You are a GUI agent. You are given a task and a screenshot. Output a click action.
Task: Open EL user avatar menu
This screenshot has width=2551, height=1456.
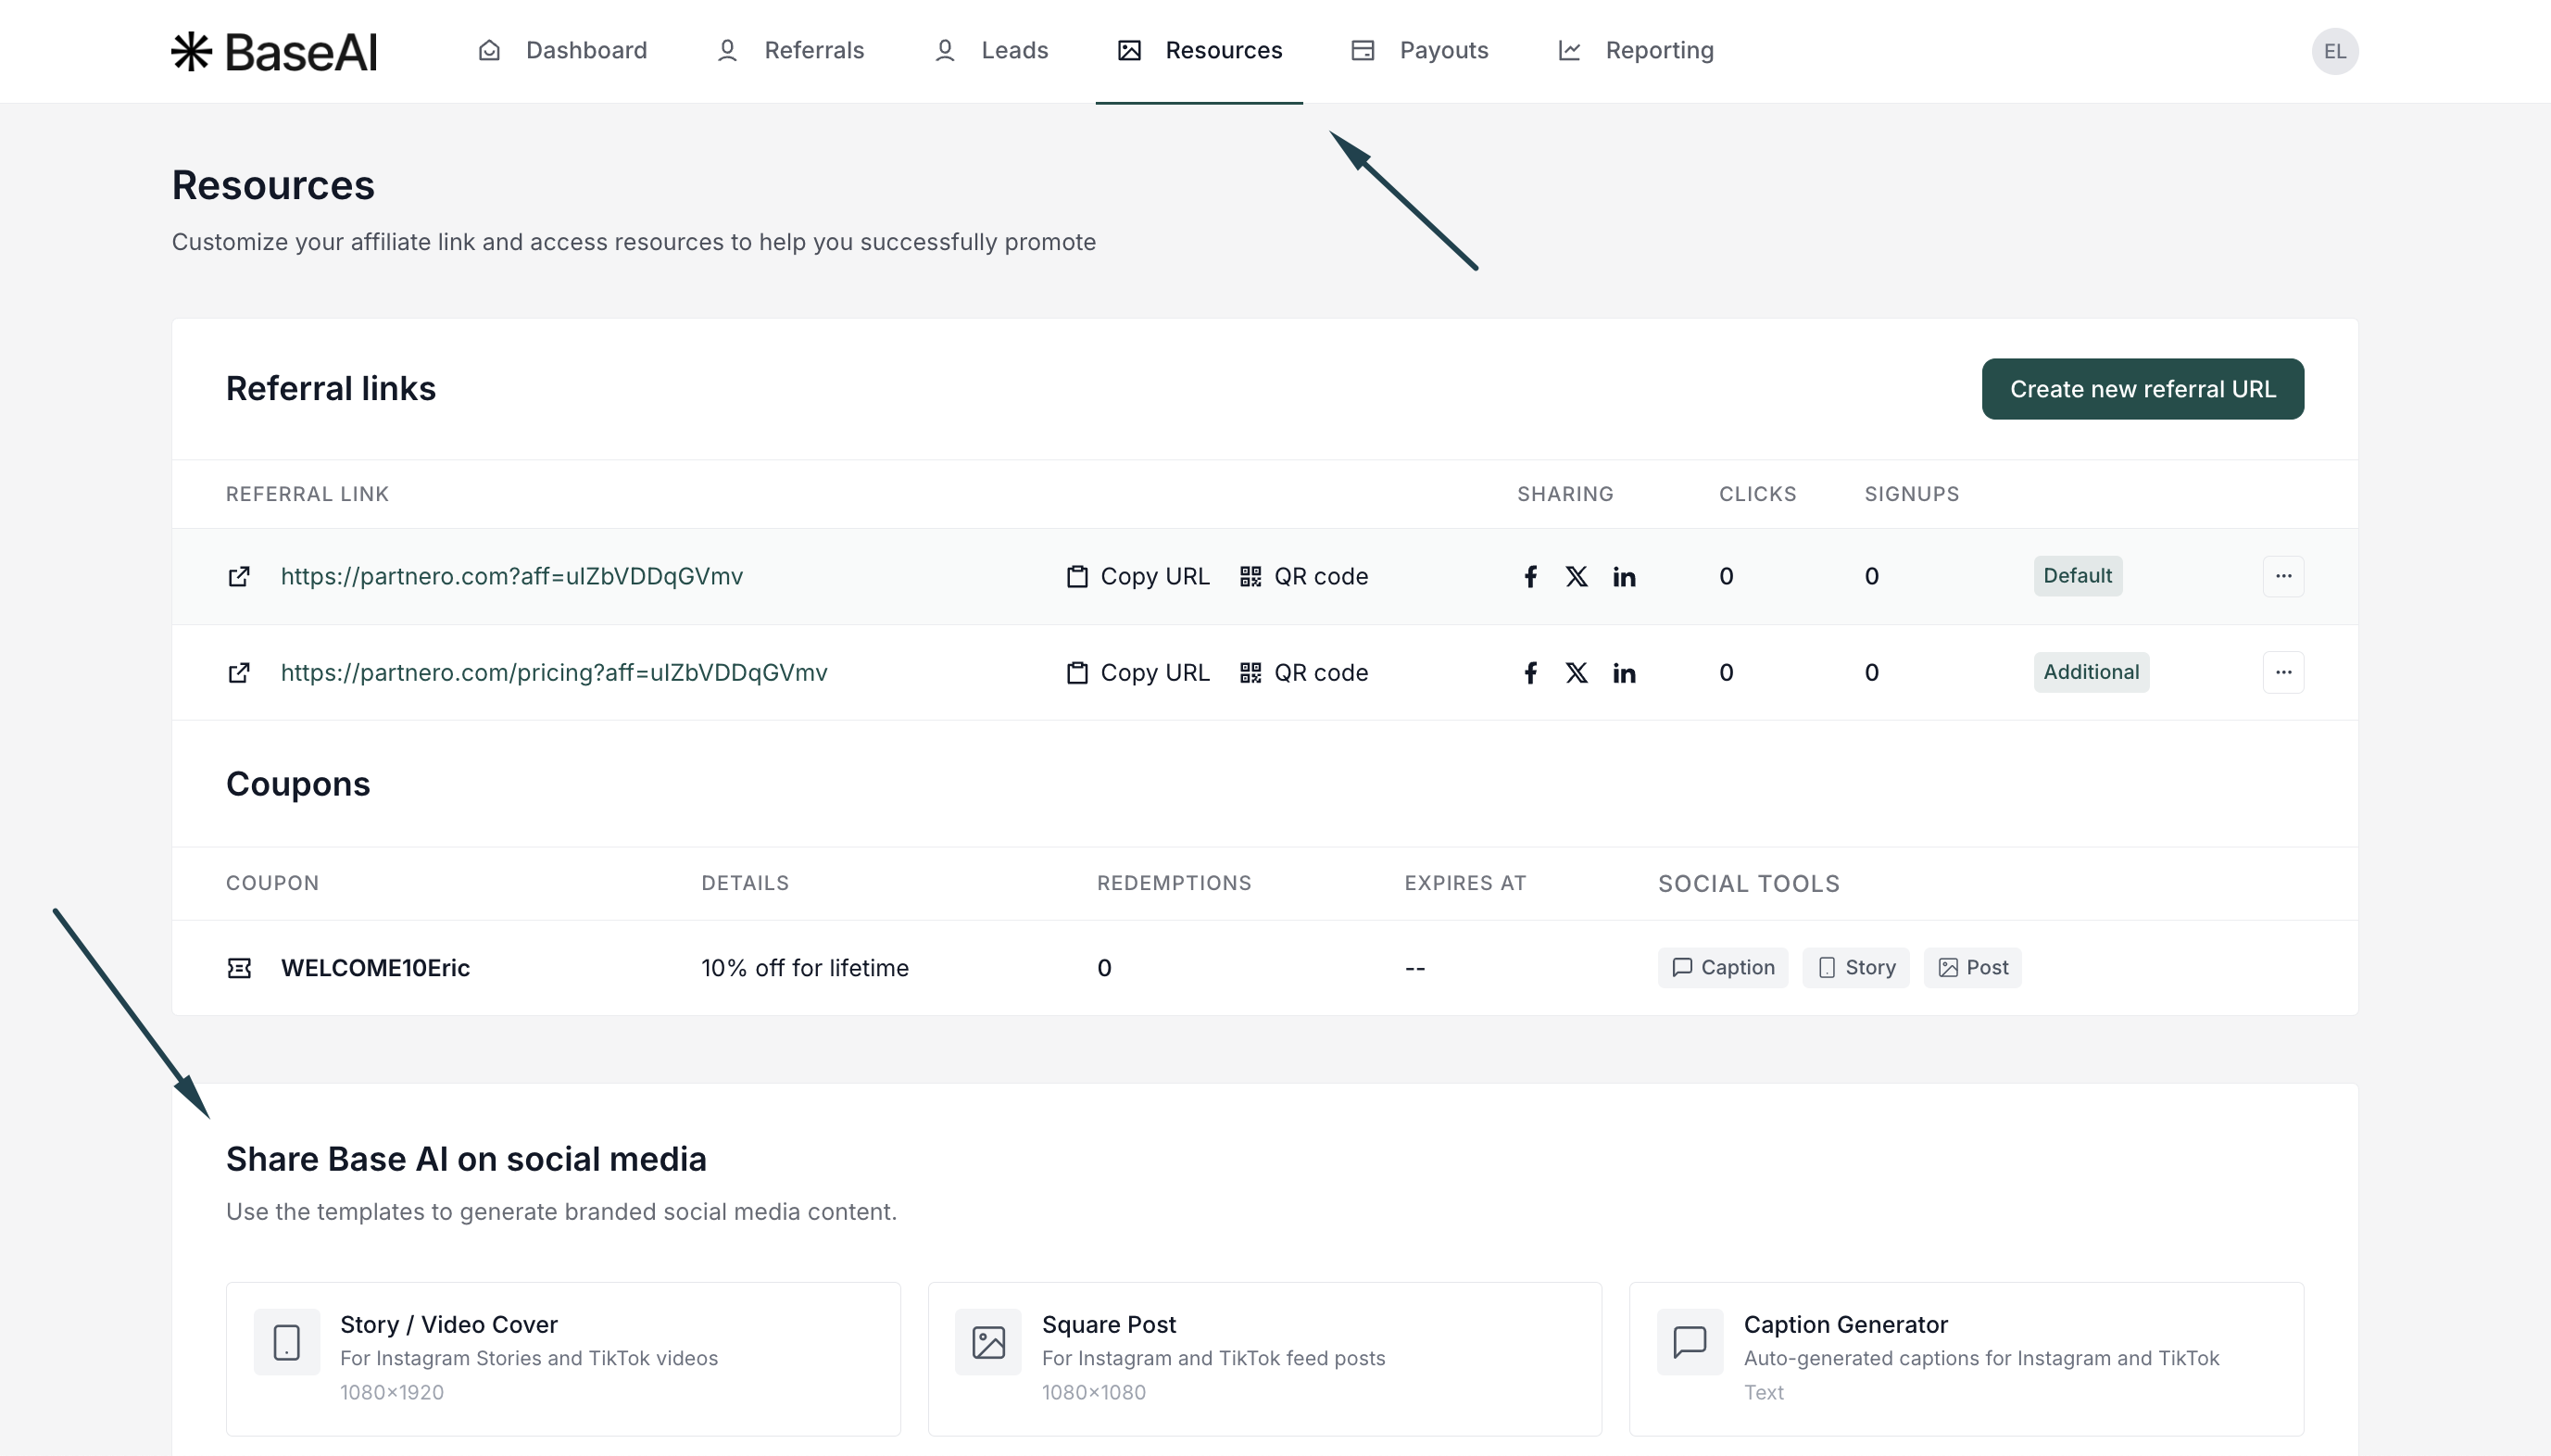2334,51
